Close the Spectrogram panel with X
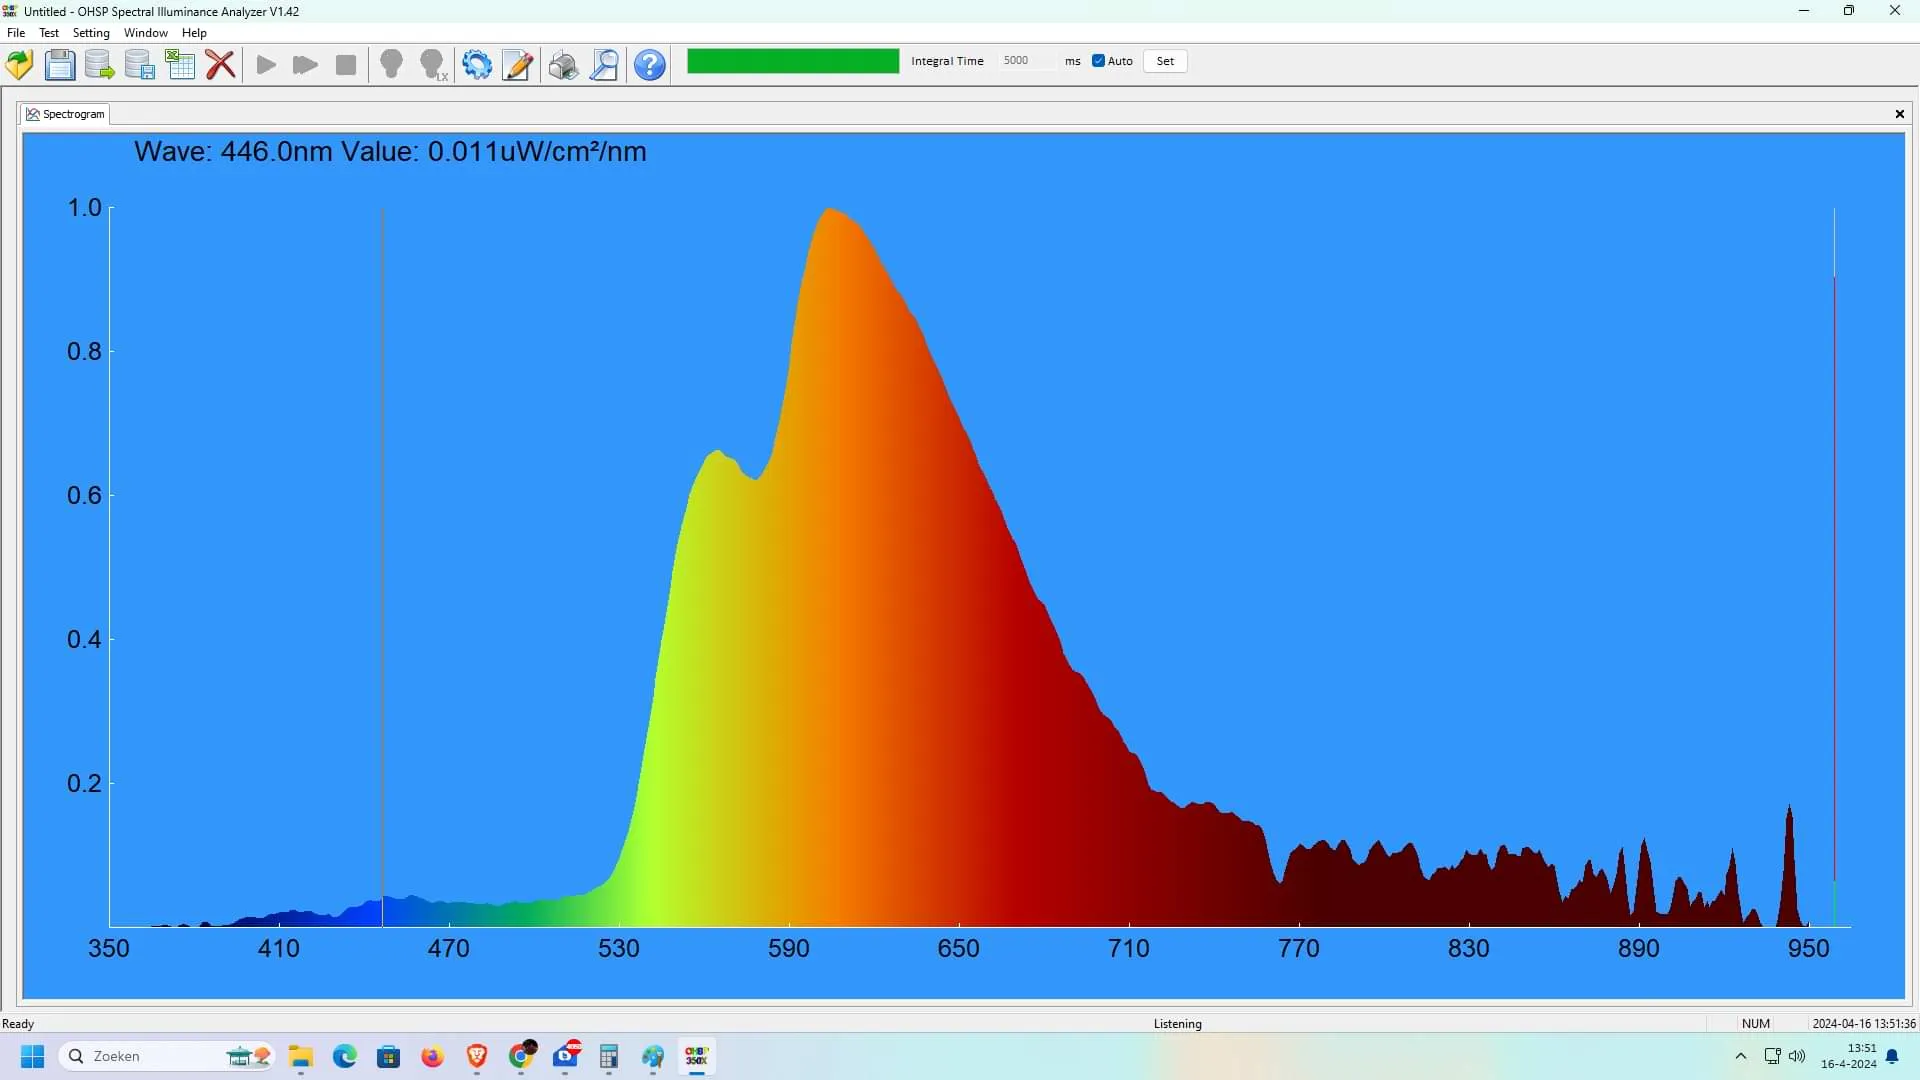The height and width of the screenshot is (1080, 1920). click(x=1899, y=114)
